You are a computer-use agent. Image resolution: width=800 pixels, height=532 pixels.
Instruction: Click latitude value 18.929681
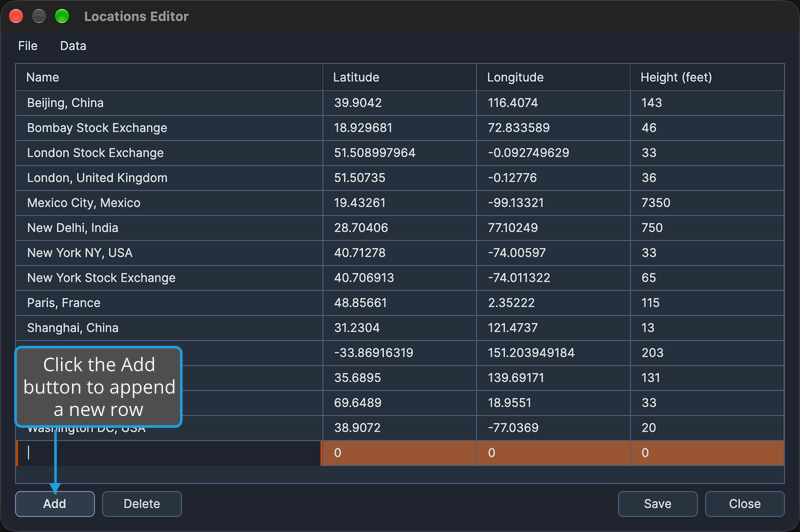363,128
